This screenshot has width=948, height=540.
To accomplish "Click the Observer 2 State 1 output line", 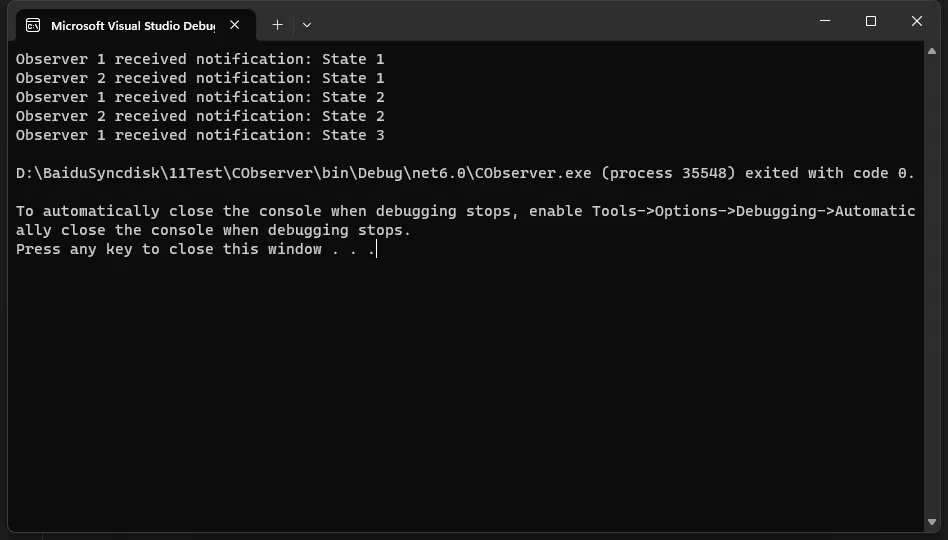I will click(200, 78).
